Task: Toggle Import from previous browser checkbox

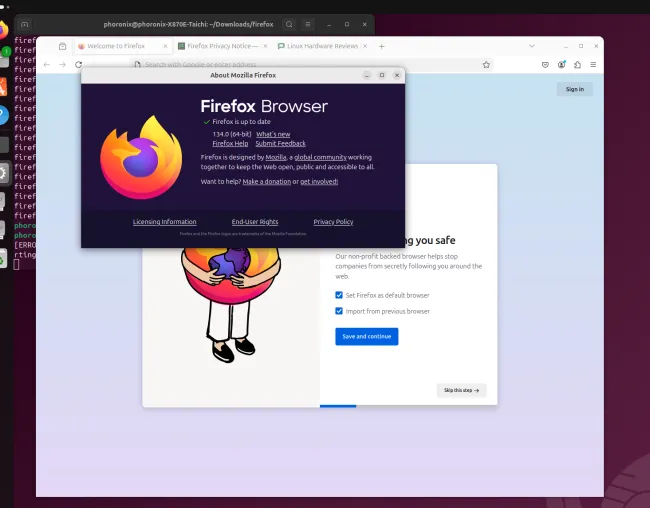Action: point(339,311)
